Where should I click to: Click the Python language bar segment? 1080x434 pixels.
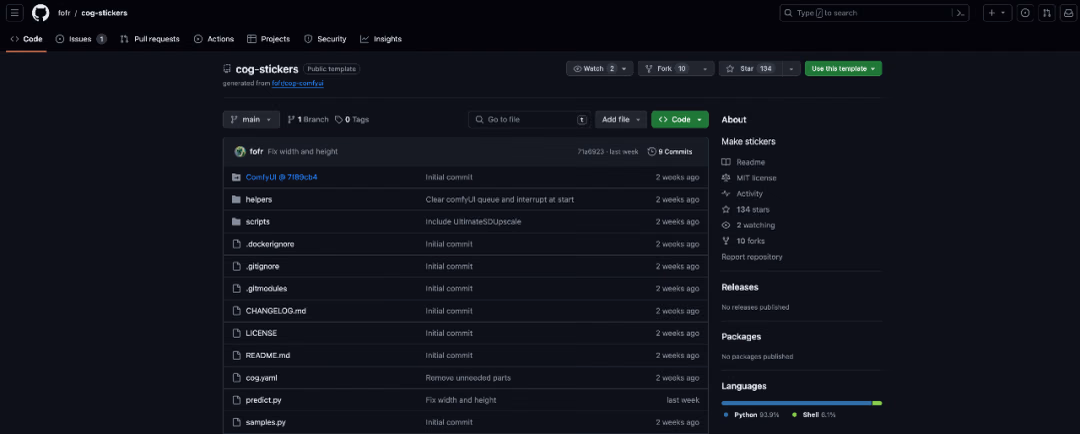click(x=796, y=403)
